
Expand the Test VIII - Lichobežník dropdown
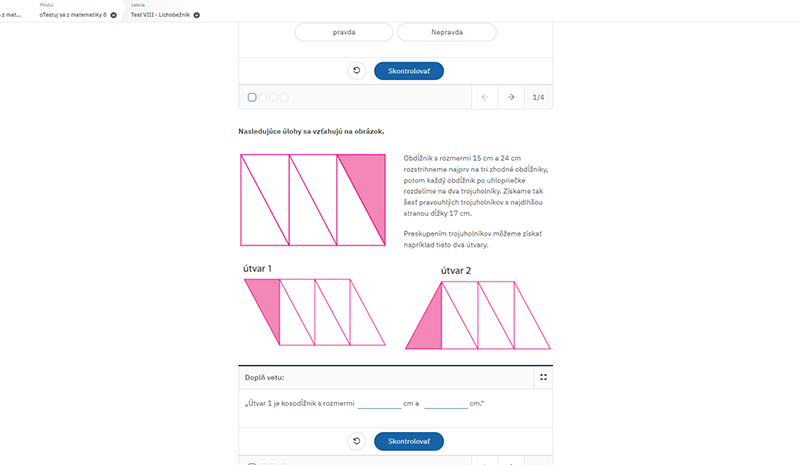[196, 15]
